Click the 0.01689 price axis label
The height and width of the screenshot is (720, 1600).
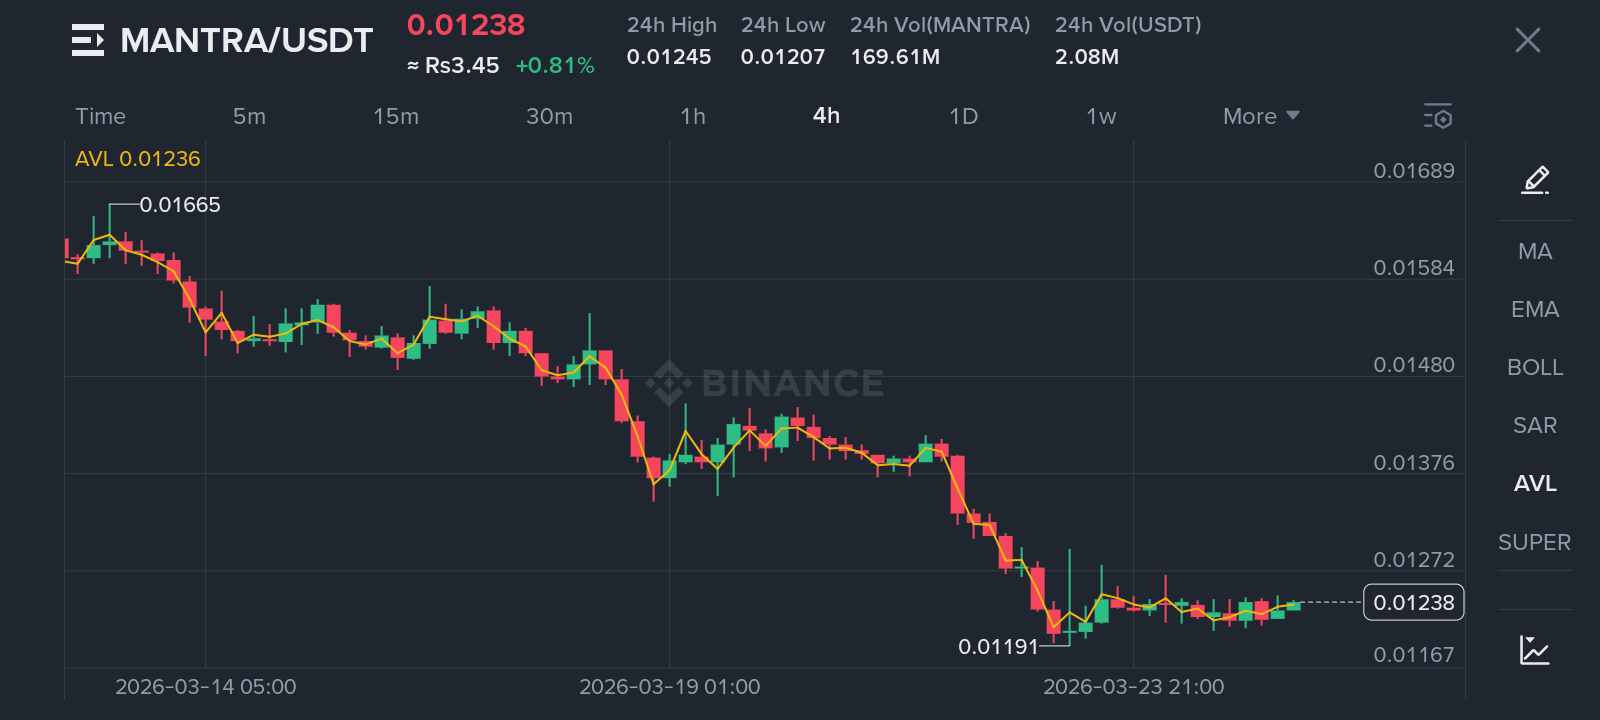pos(1414,171)
